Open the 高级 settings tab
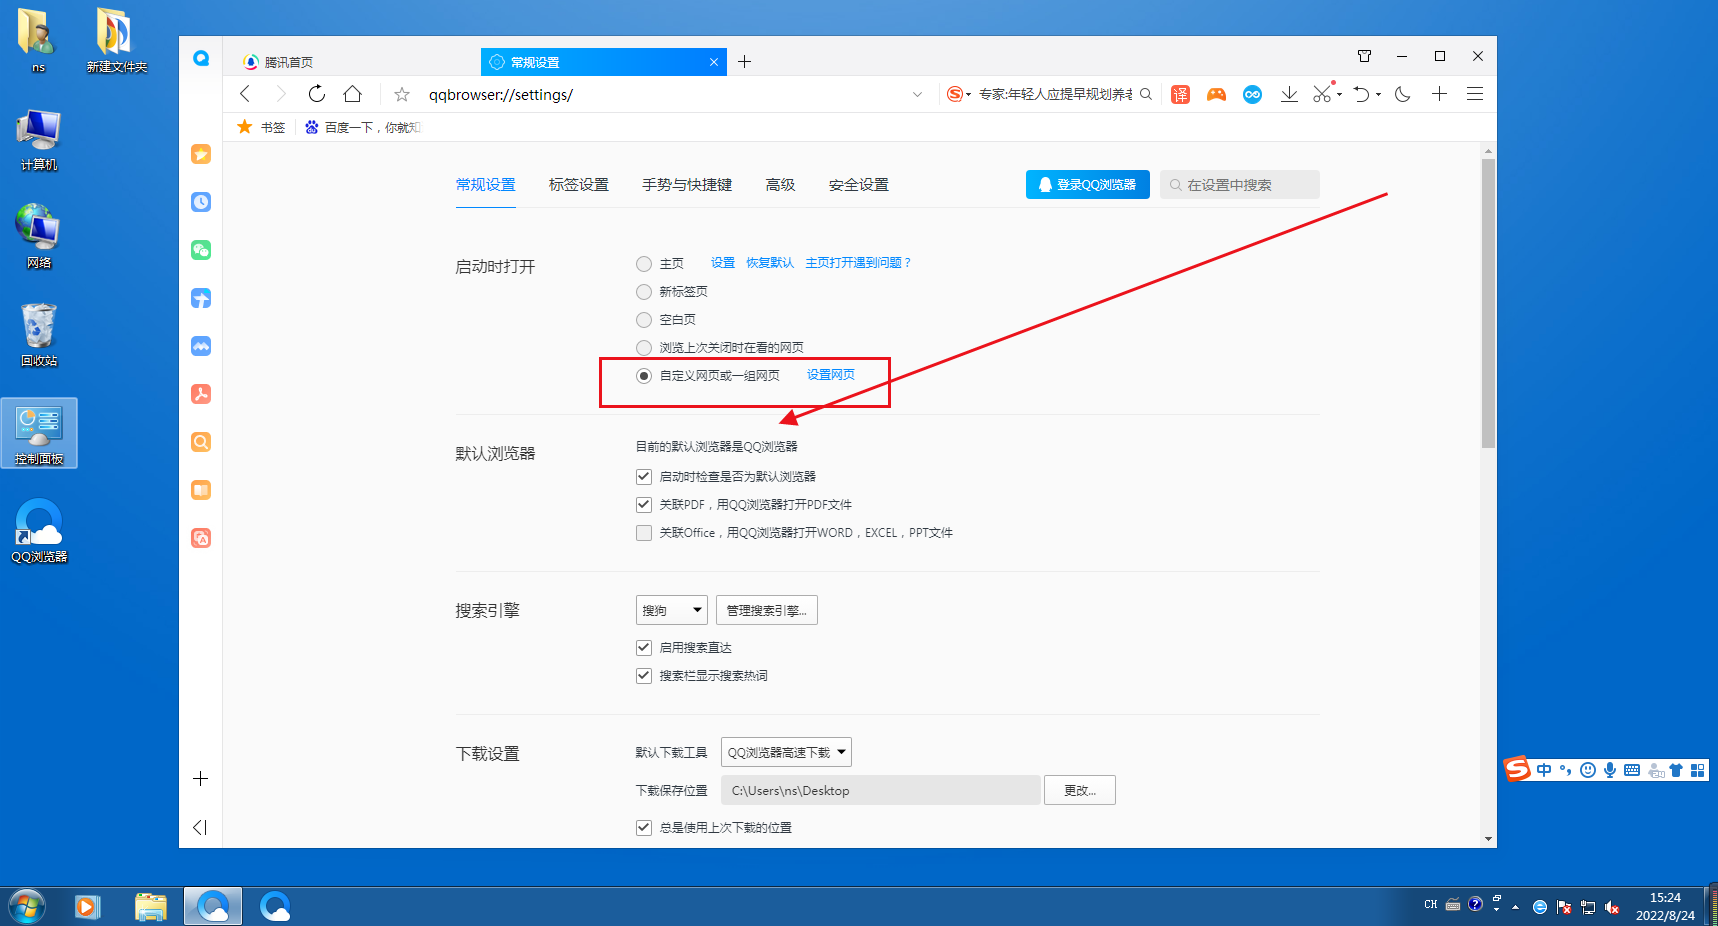This screenshot has width=1718, height=926. pyautogui.click(x=780, y=185)
